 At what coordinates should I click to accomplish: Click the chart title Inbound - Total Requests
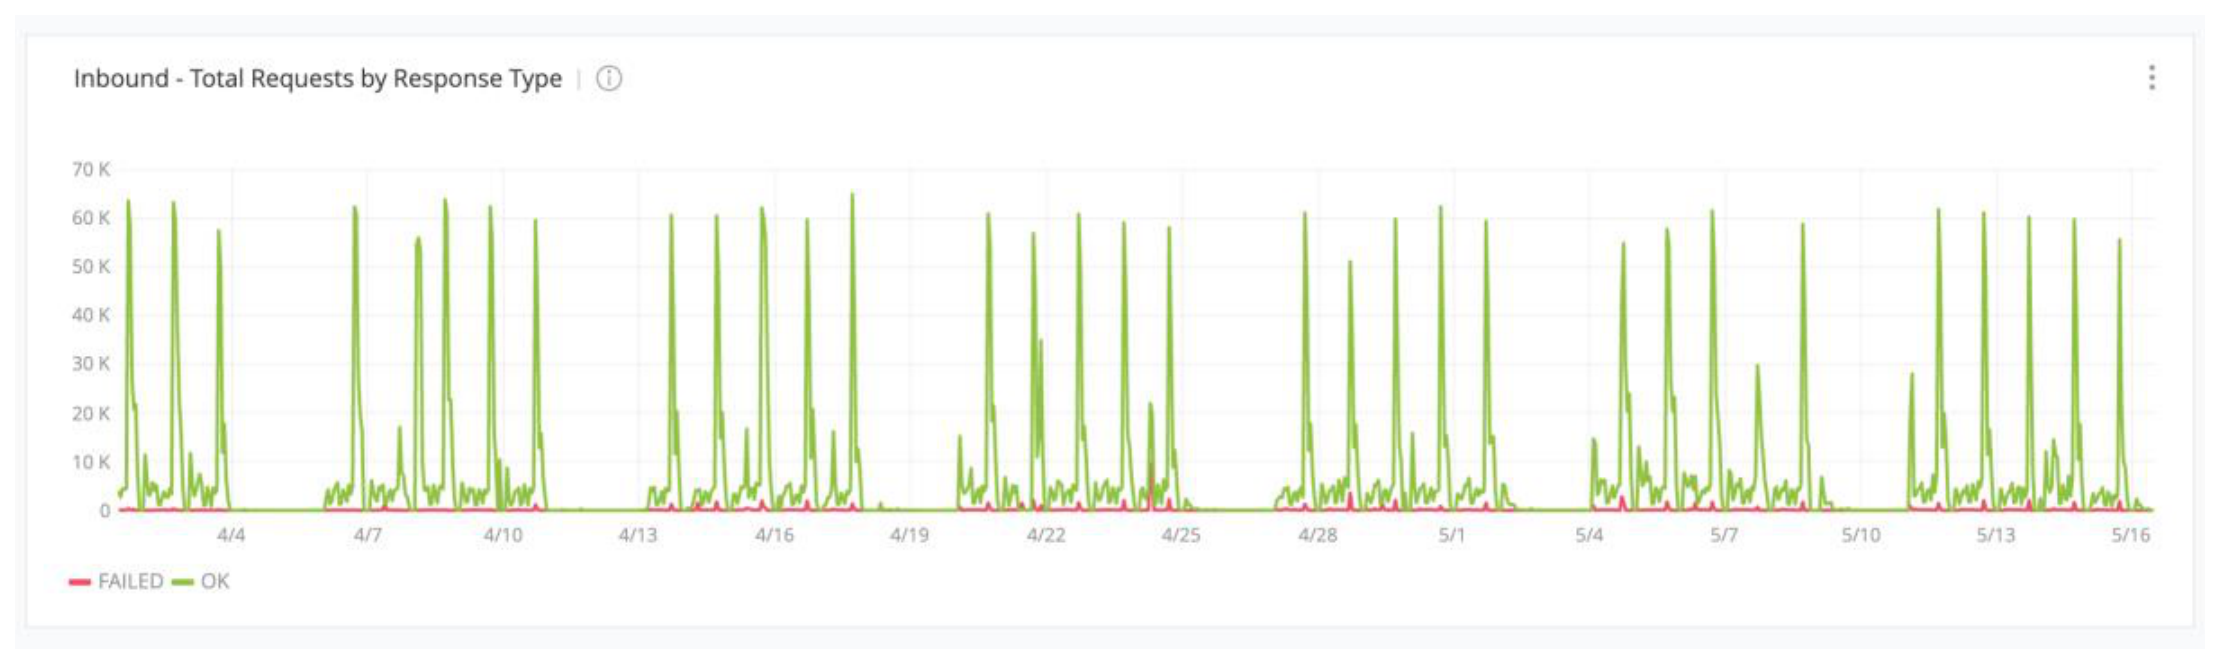[x=318, y=78]
